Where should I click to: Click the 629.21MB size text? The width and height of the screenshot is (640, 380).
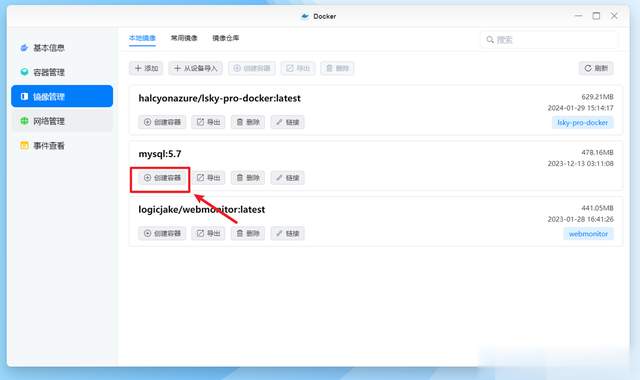(x=597, y=97)
